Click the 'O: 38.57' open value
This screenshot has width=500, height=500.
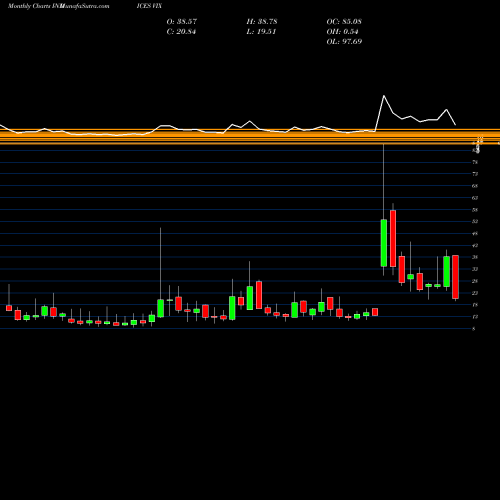point(182,22)
